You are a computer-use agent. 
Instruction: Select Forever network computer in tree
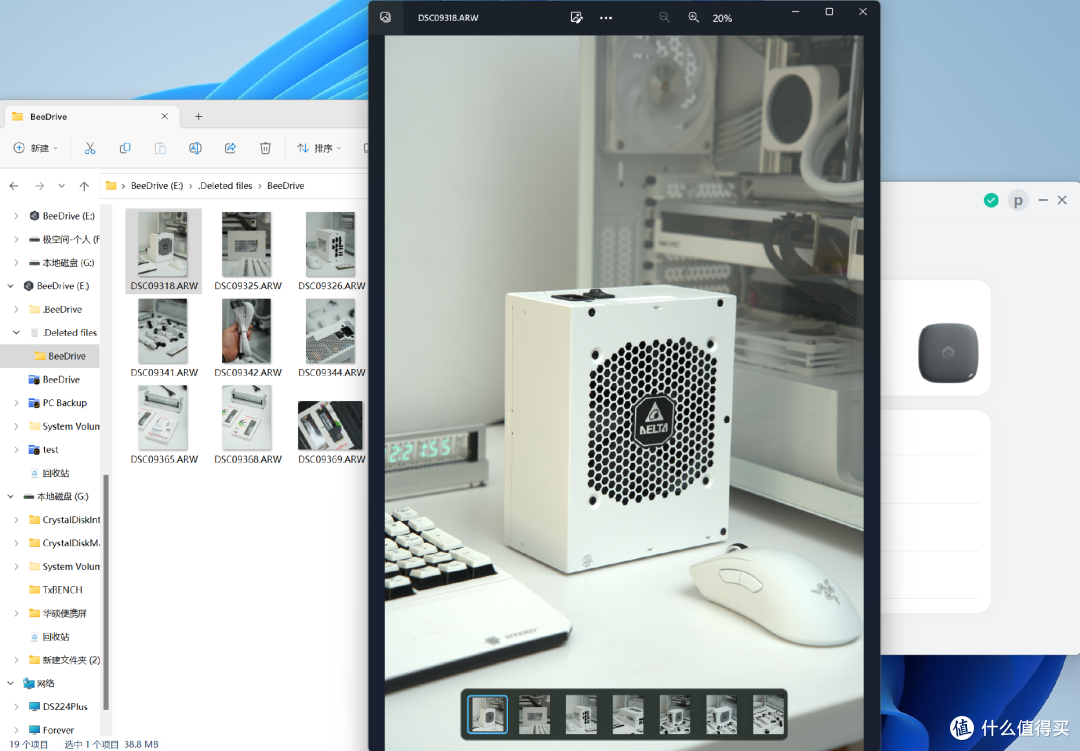point(52,730)
